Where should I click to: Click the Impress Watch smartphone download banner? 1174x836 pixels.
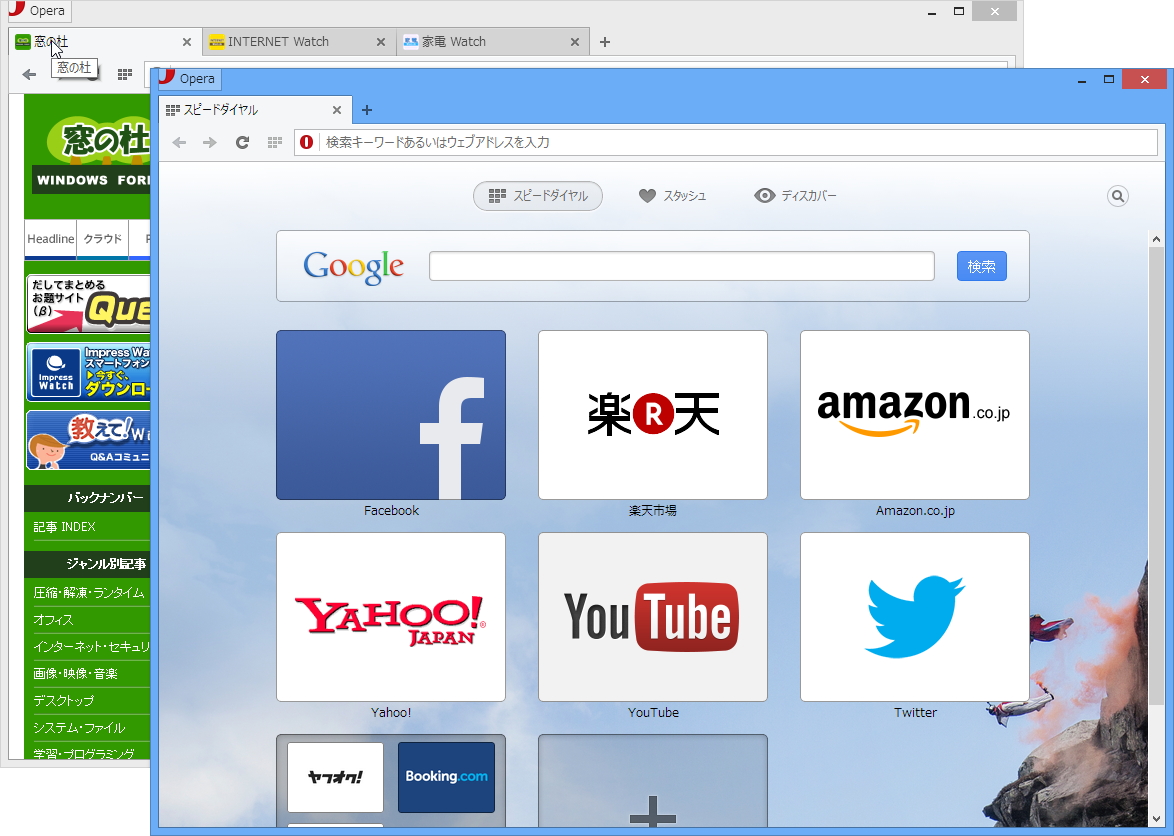[x=88, y=372]
